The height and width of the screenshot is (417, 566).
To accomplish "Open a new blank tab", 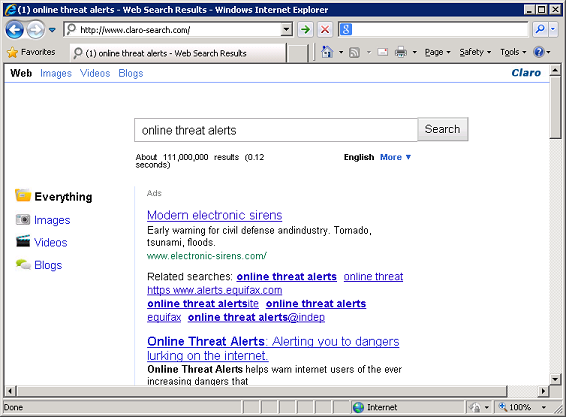I will (x=298, y=53).
